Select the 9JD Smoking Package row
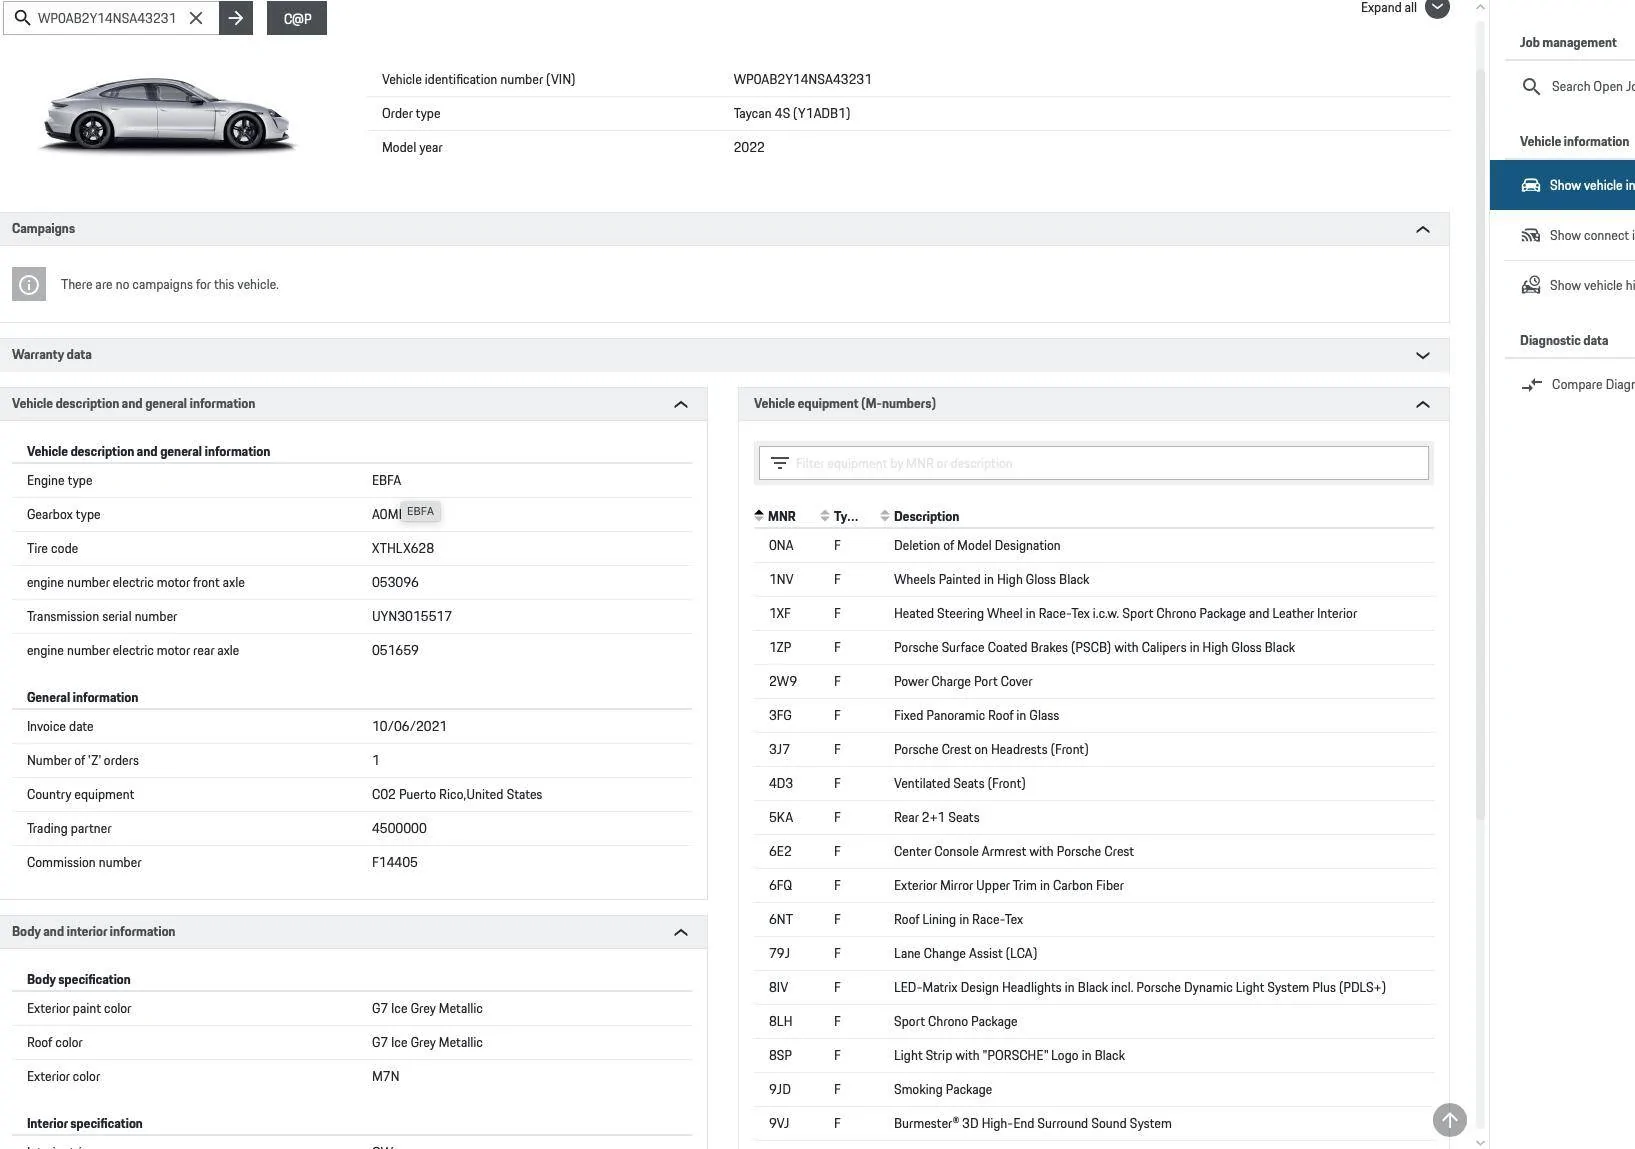This screenshot has width=1635, height=1149. [x=1093, y=1090]
